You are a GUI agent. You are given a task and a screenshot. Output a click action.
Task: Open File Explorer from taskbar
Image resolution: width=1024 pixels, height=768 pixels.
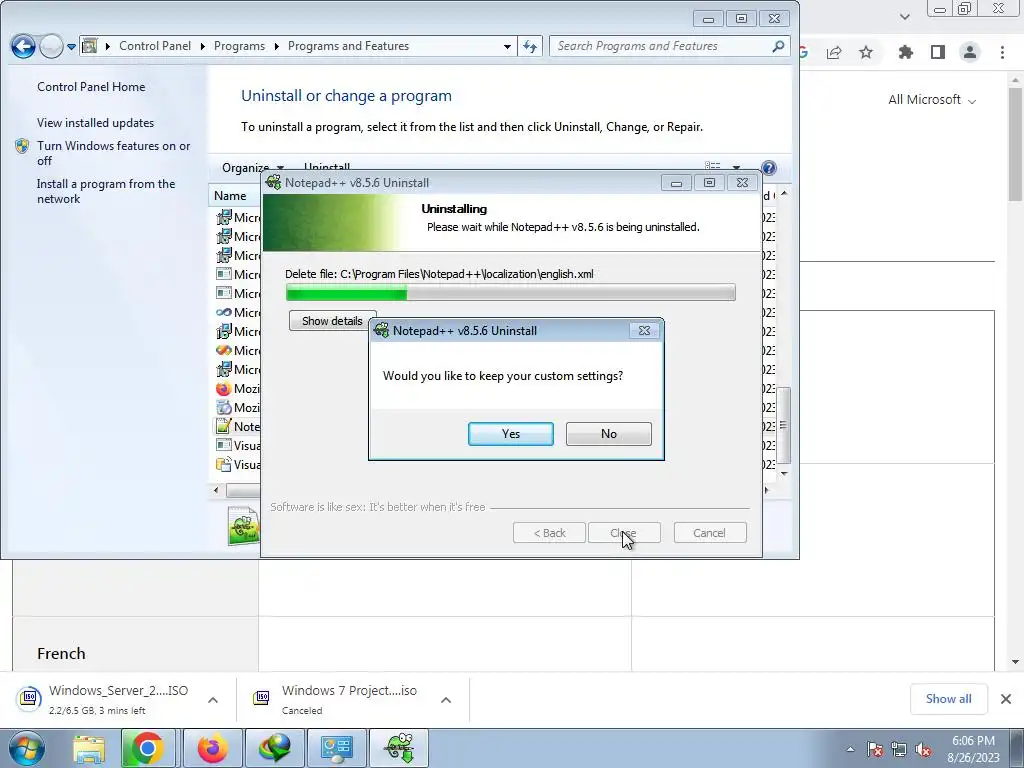(89, 748)
